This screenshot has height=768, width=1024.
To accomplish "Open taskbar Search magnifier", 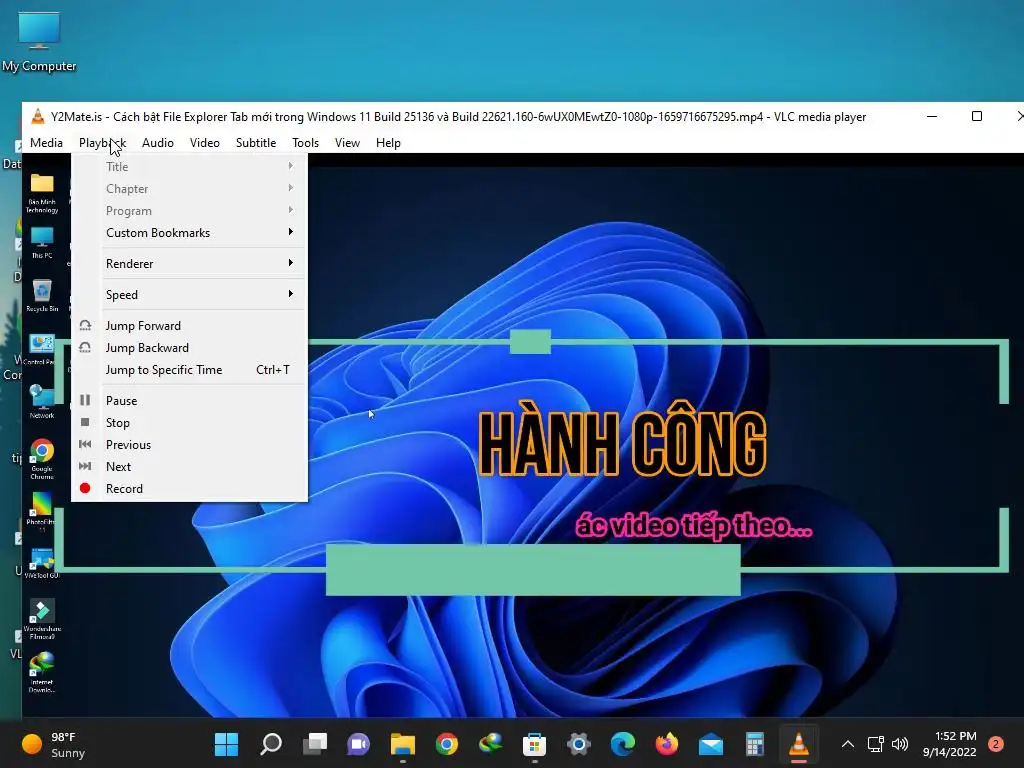I will coord(270,744).
